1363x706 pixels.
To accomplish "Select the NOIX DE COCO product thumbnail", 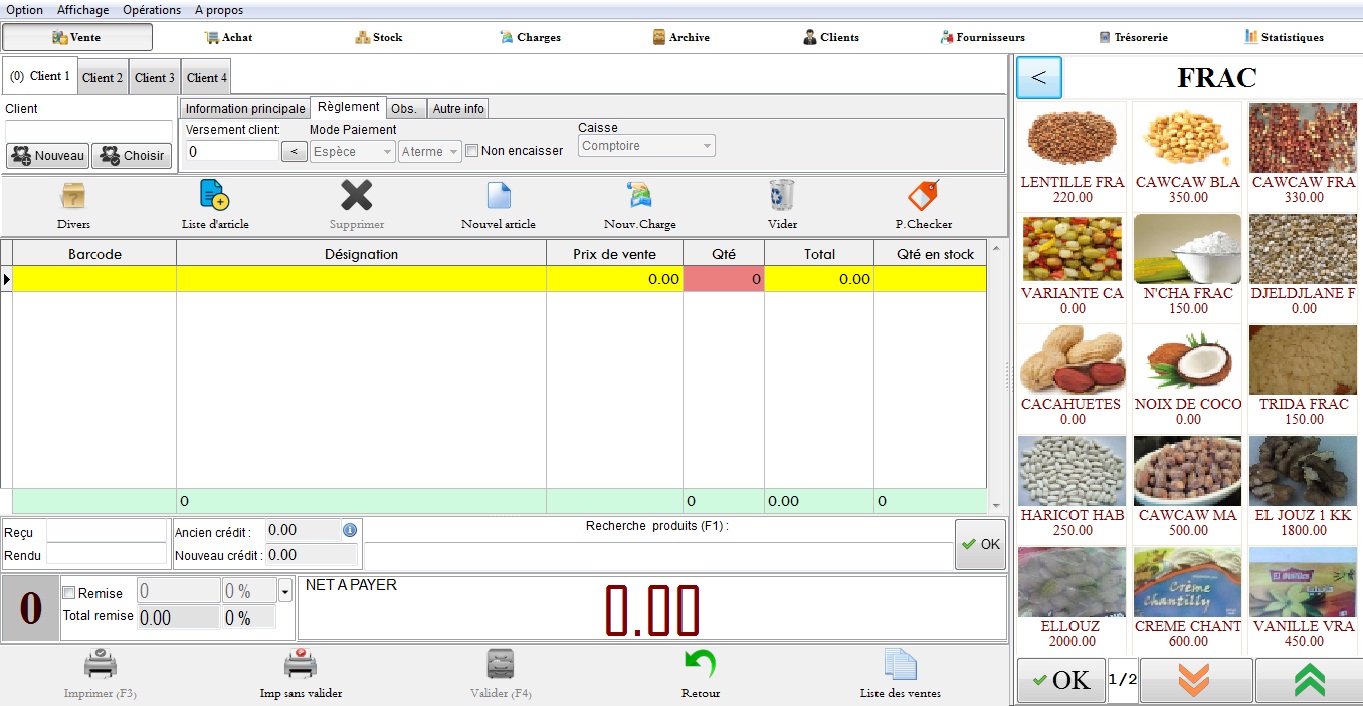I will coord(1188,362).
